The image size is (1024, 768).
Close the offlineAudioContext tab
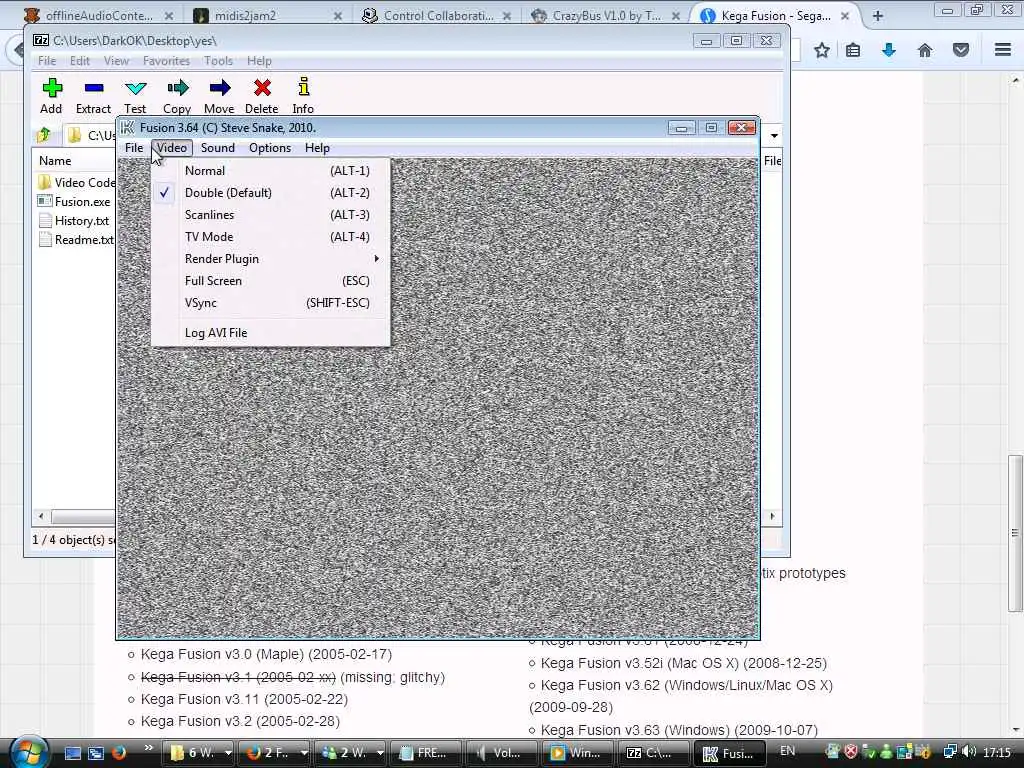click(168, 16)
